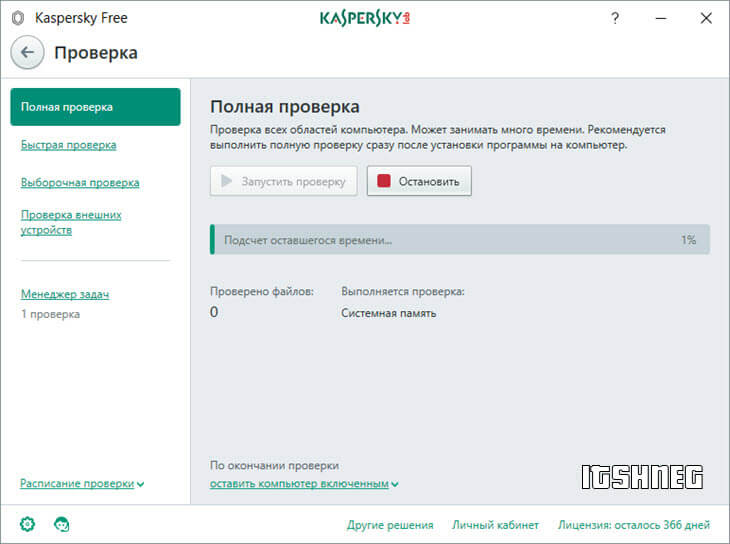Open settings via the gear icon
The height and width of the screenshot is (544, 730).
coord(27,524)
